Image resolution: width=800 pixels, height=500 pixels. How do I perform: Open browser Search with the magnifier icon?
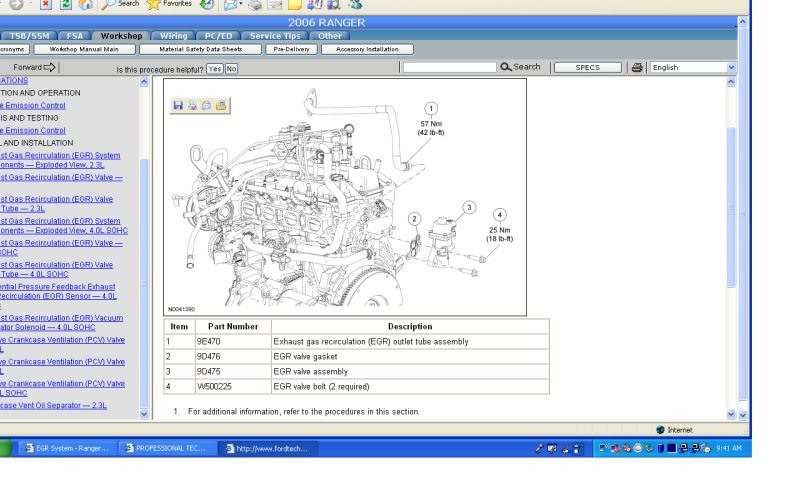point(109,4)
